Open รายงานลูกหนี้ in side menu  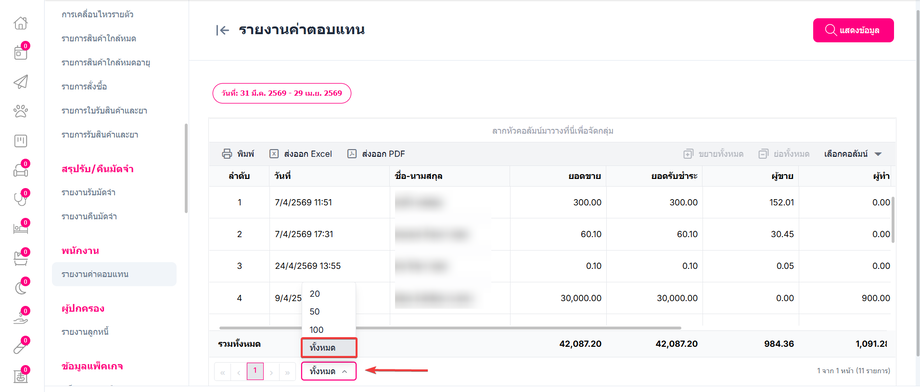click(x=86, y=332)
